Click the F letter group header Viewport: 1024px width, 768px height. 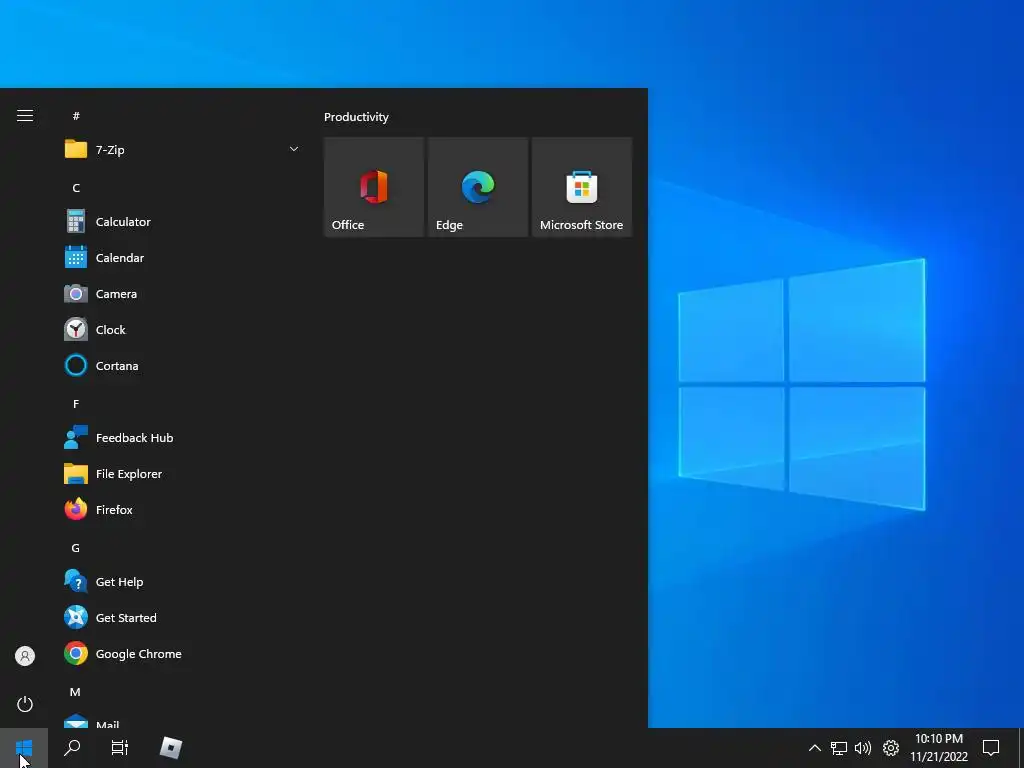[x=76, y=404]
